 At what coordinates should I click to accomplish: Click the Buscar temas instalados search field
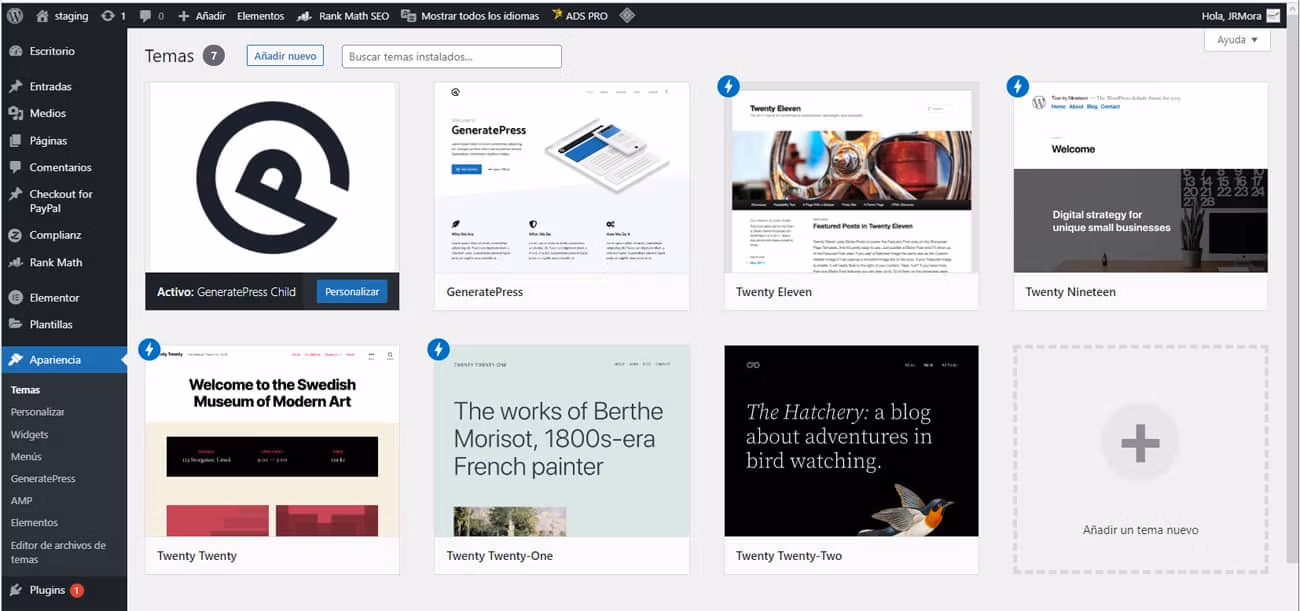(452, 57)
